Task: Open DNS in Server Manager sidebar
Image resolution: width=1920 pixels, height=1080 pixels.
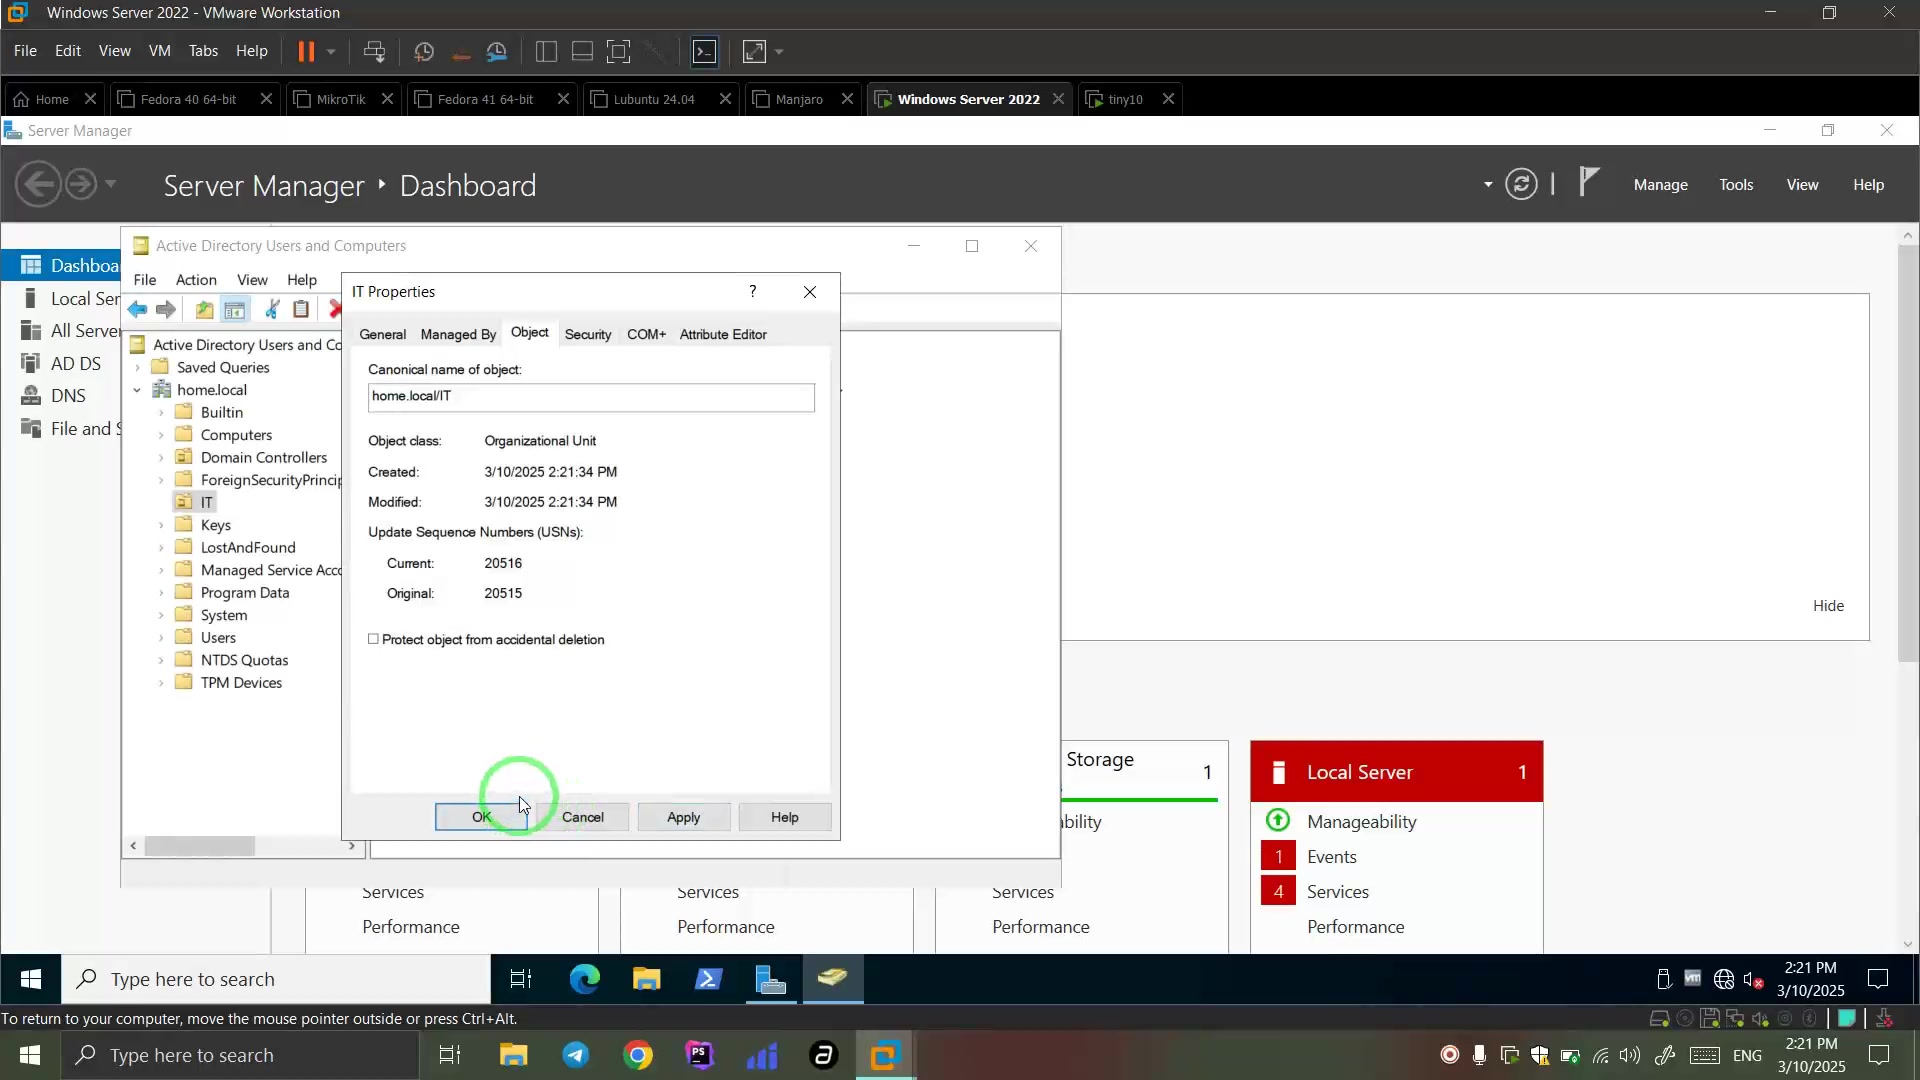Action: (x=68, y=396)
